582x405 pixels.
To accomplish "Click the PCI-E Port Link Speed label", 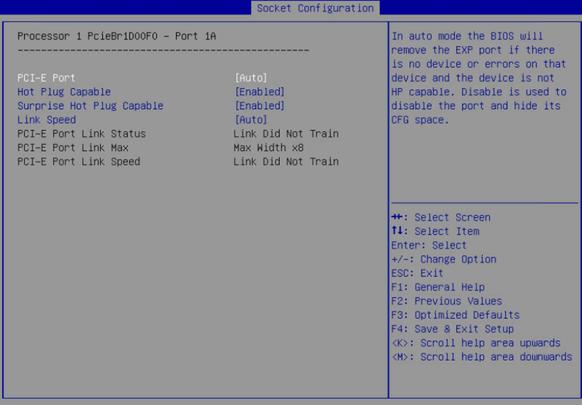I will (x=79, y=162).
